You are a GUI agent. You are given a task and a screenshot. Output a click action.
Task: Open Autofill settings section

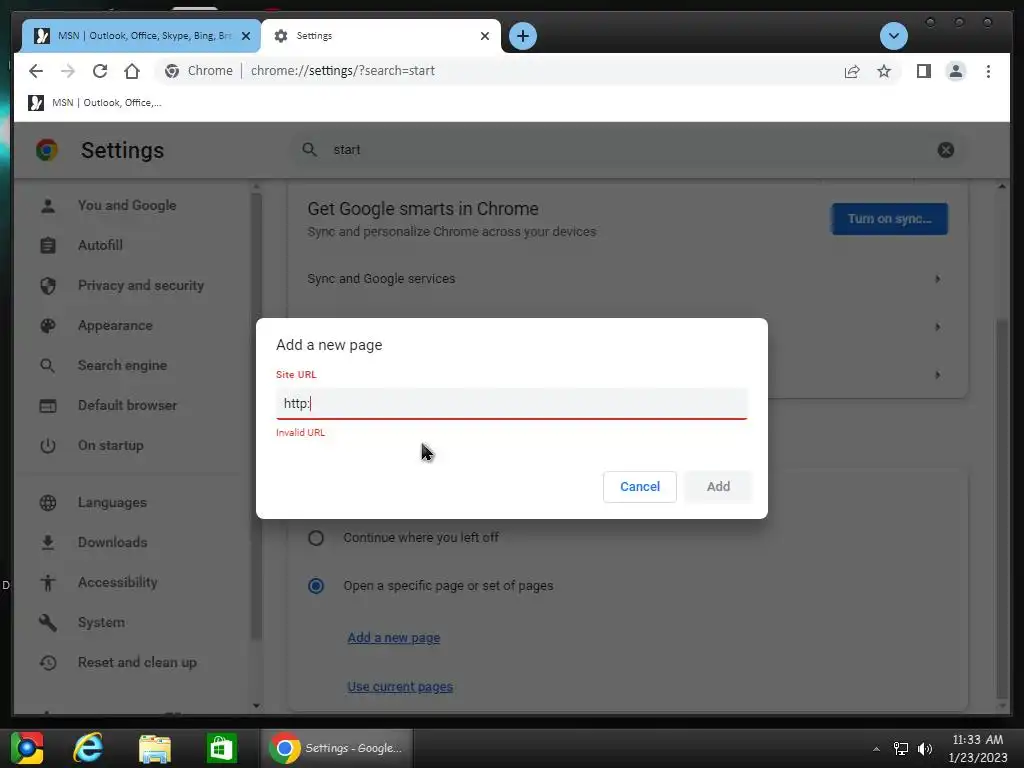tap(100, 246)
